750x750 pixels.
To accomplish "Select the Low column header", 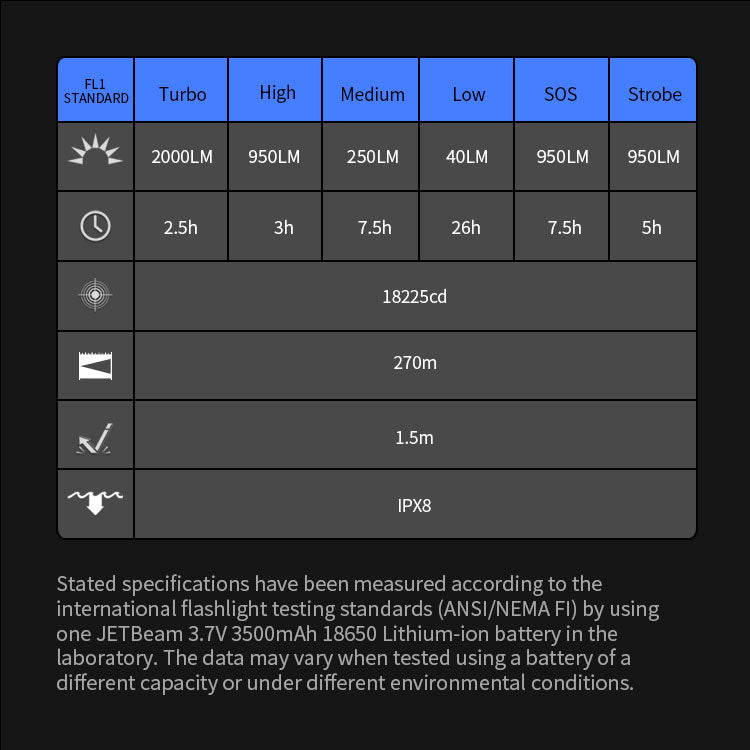I will point(468,94).
